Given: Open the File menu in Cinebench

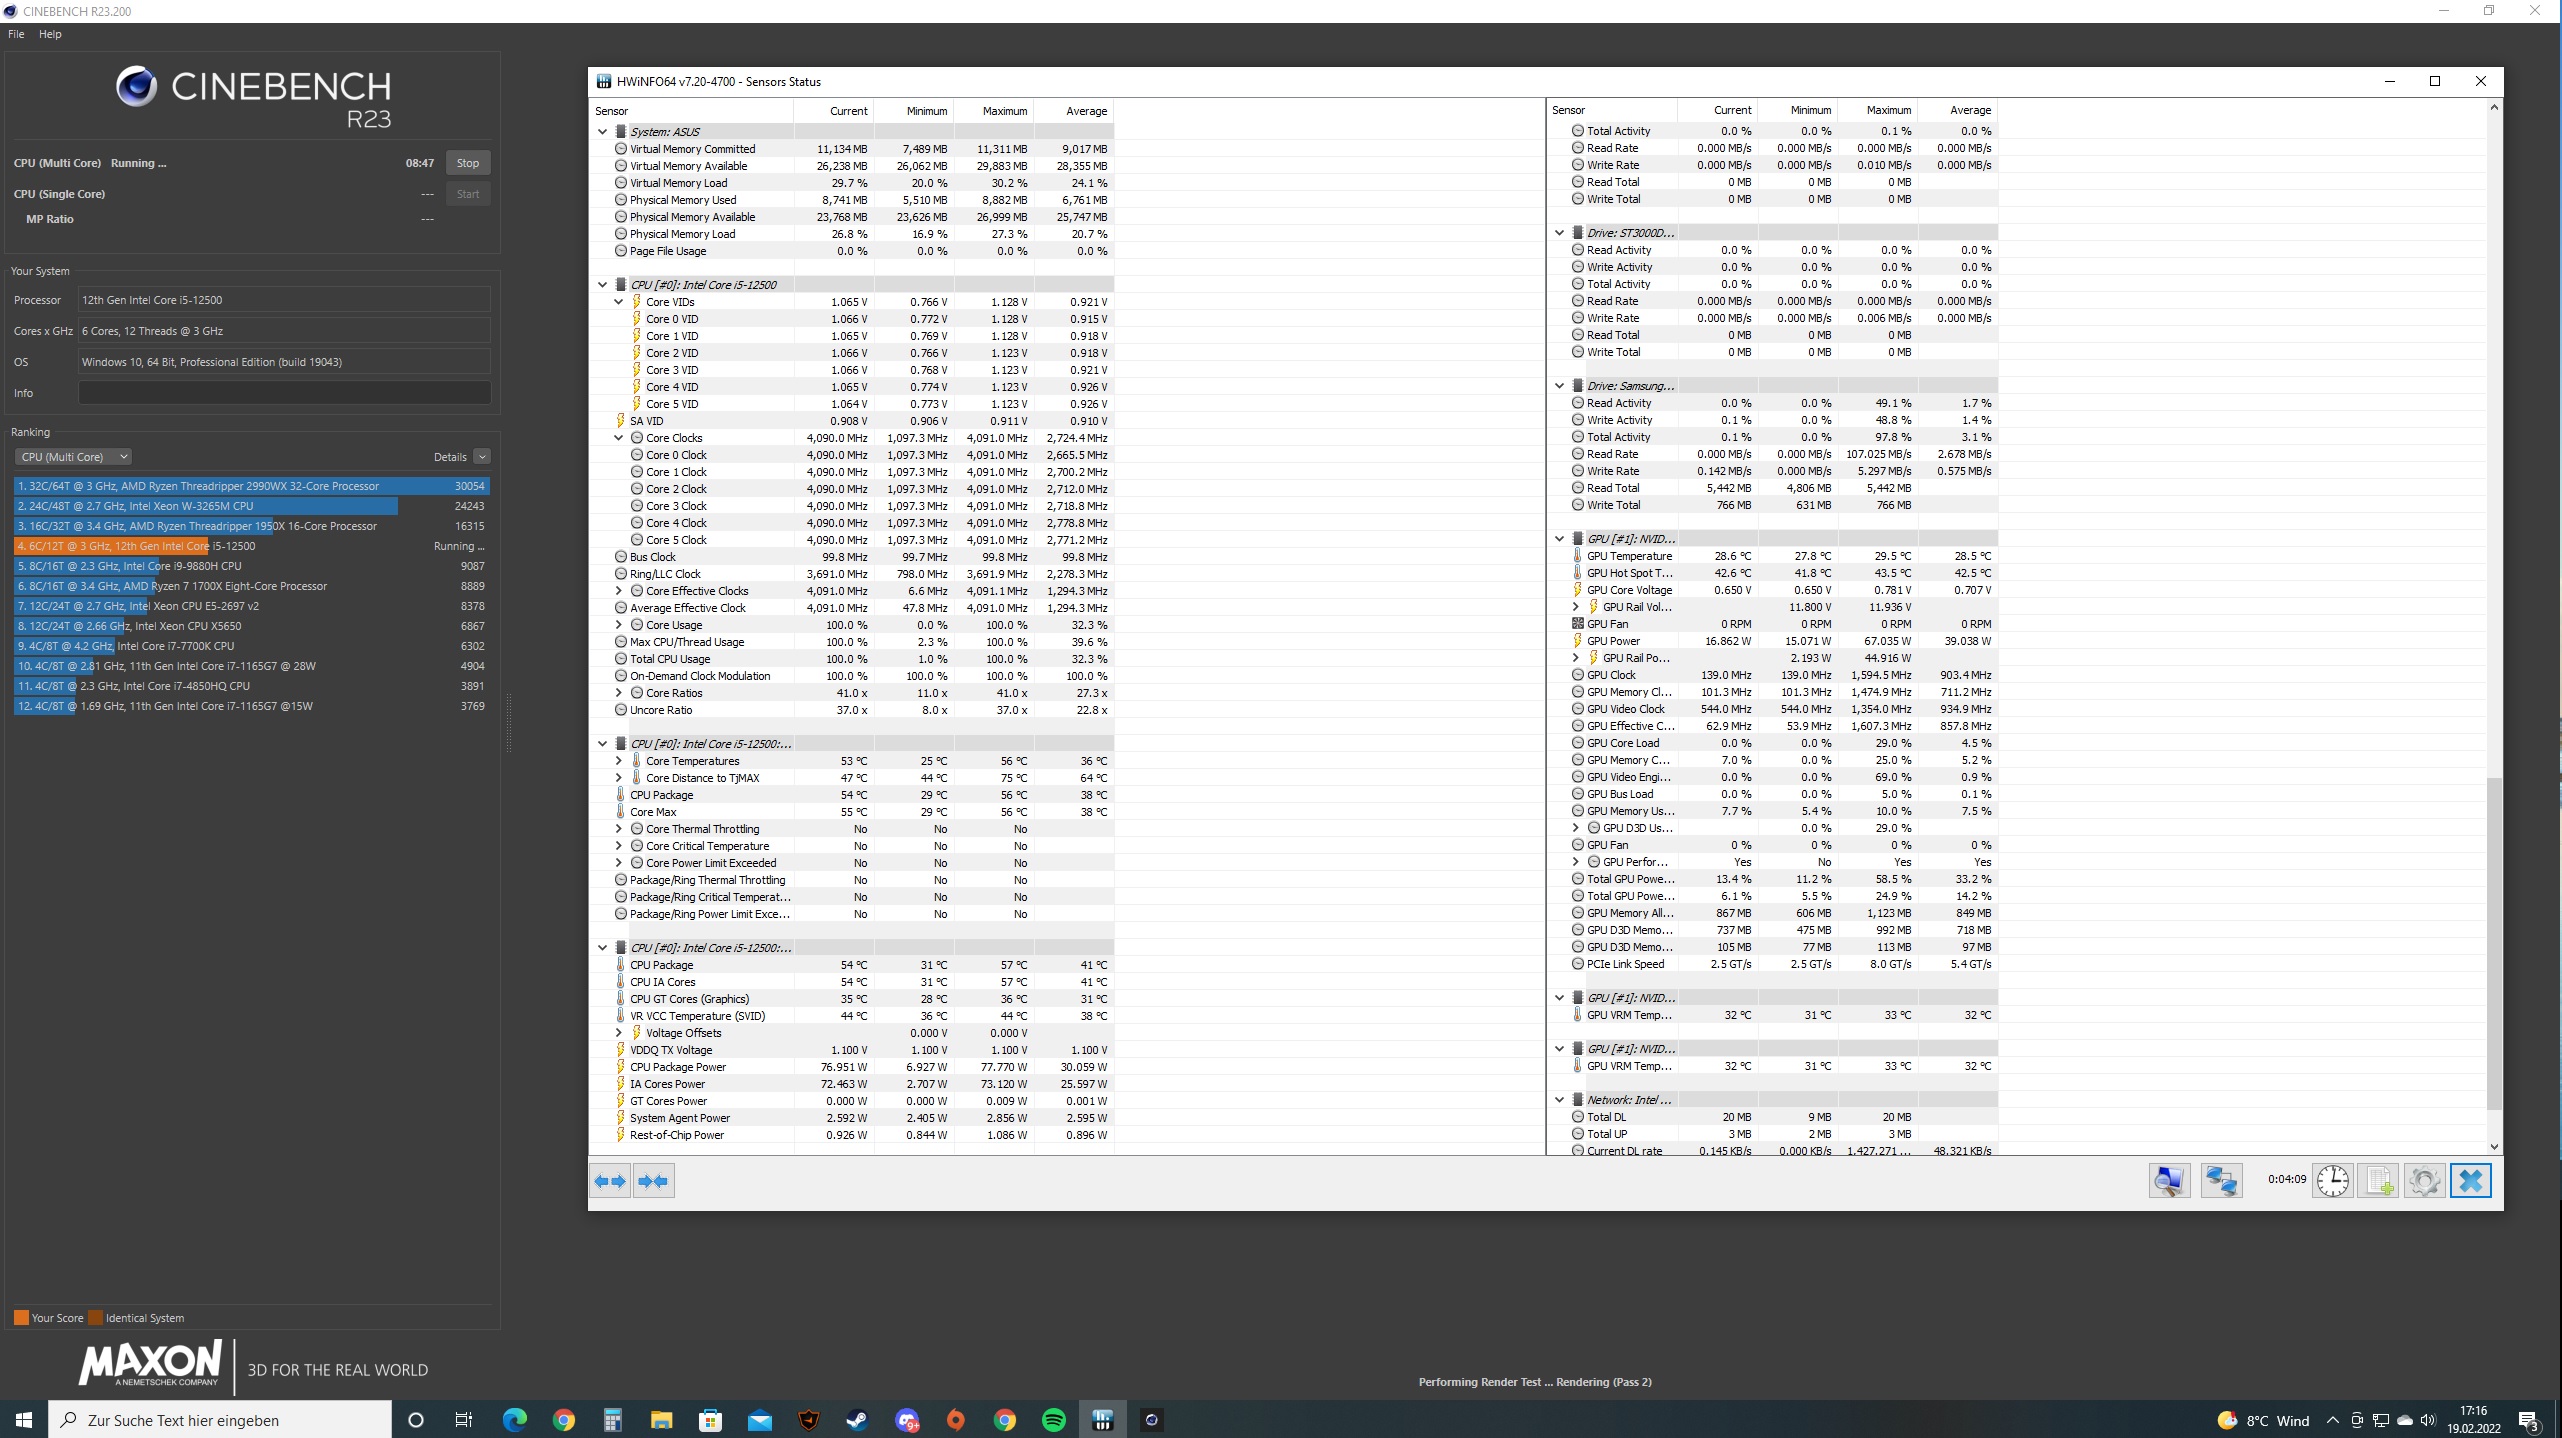Looking at the screenshot, I should coord(16,34).
